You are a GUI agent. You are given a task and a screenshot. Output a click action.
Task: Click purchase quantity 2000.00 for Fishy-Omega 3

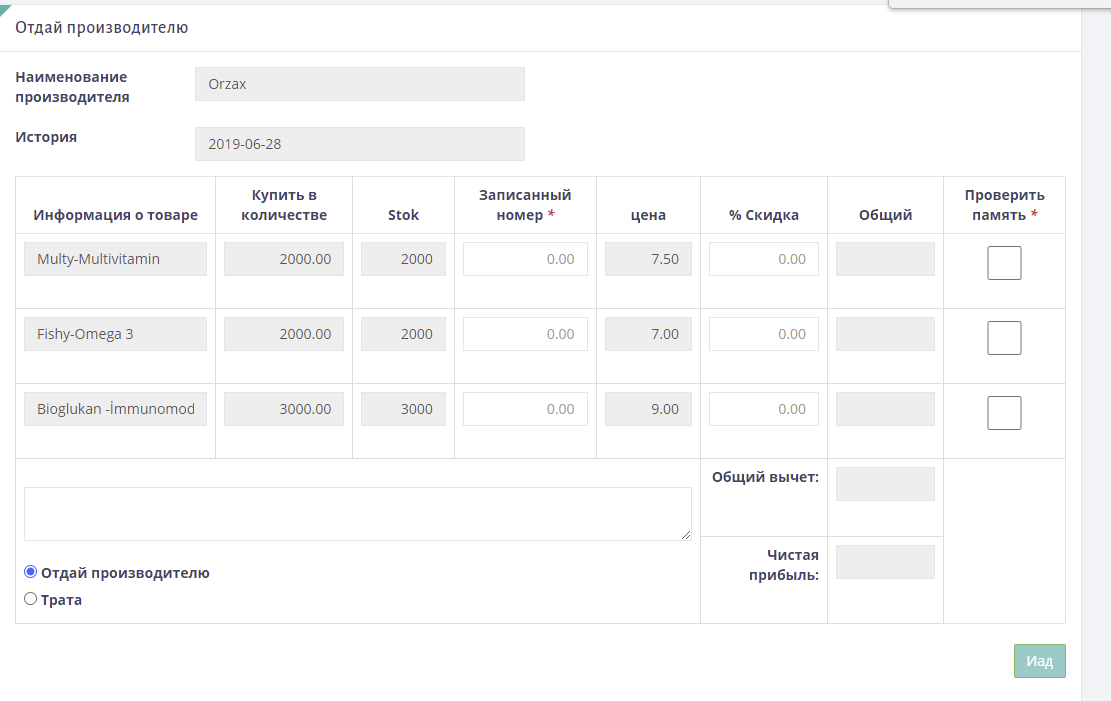click(284, 334)
